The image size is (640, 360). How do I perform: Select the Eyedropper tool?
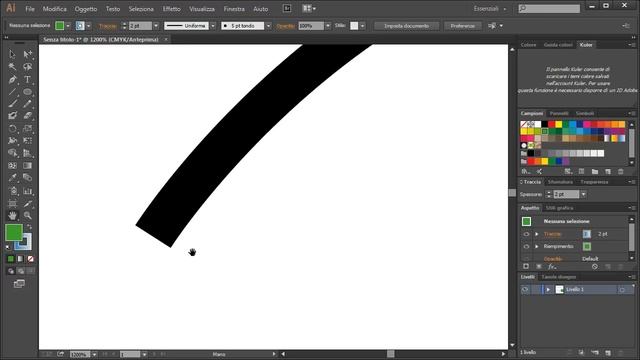(12, 178)
